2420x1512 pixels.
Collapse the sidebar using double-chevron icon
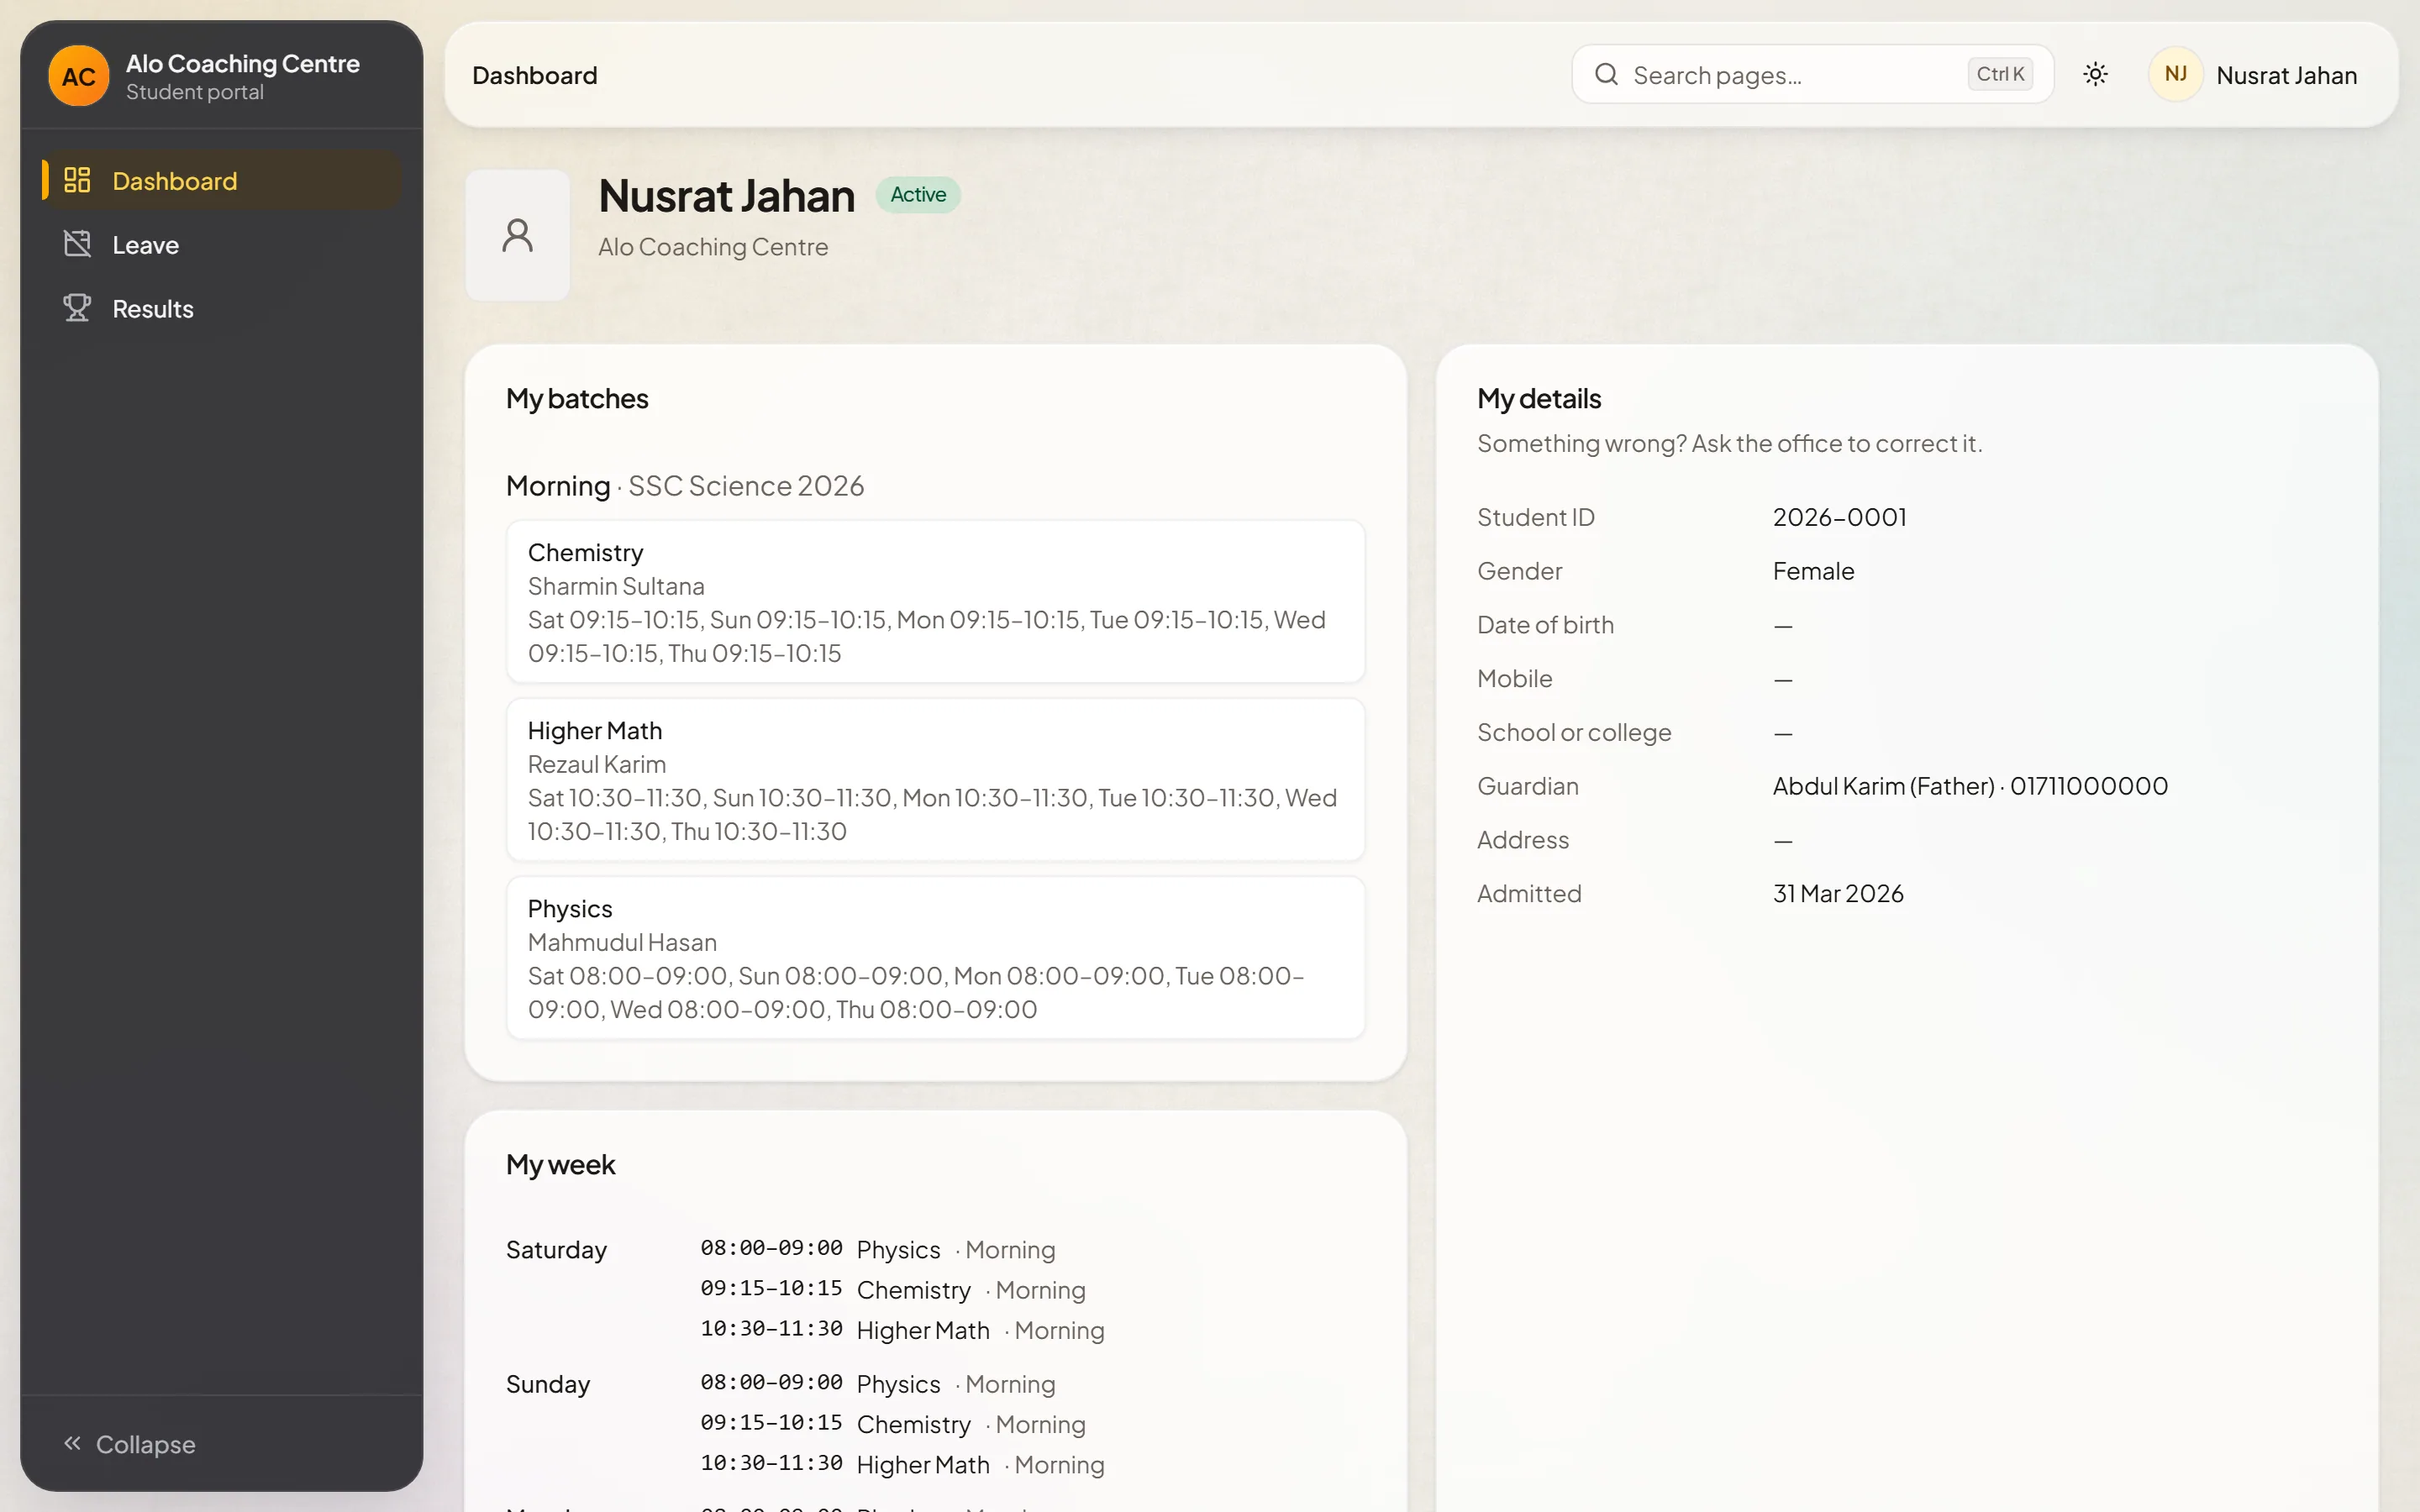(x=72, y=1443)
